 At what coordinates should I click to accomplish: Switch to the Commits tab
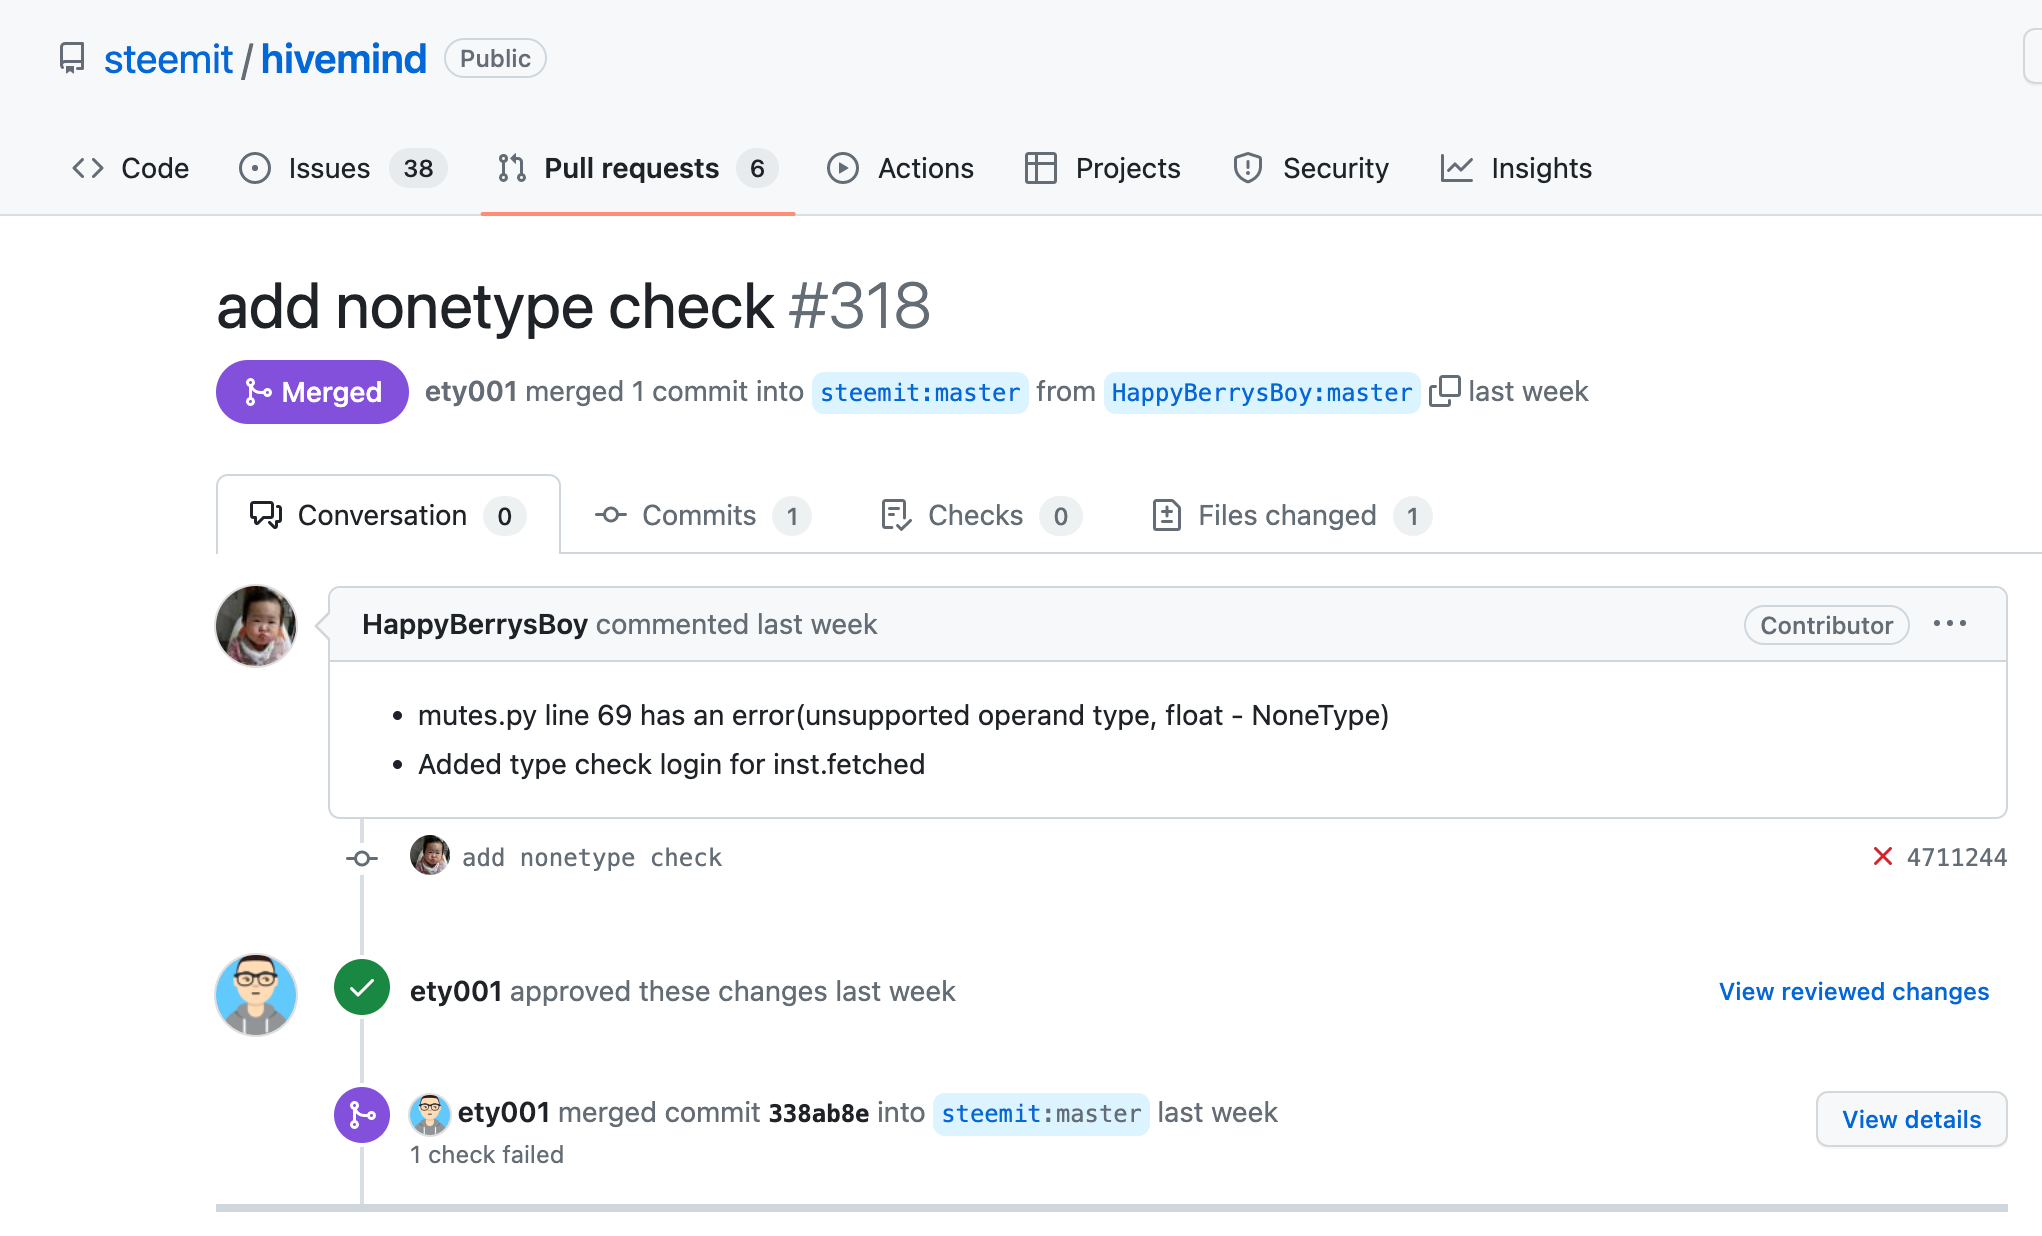pos(701,515)
